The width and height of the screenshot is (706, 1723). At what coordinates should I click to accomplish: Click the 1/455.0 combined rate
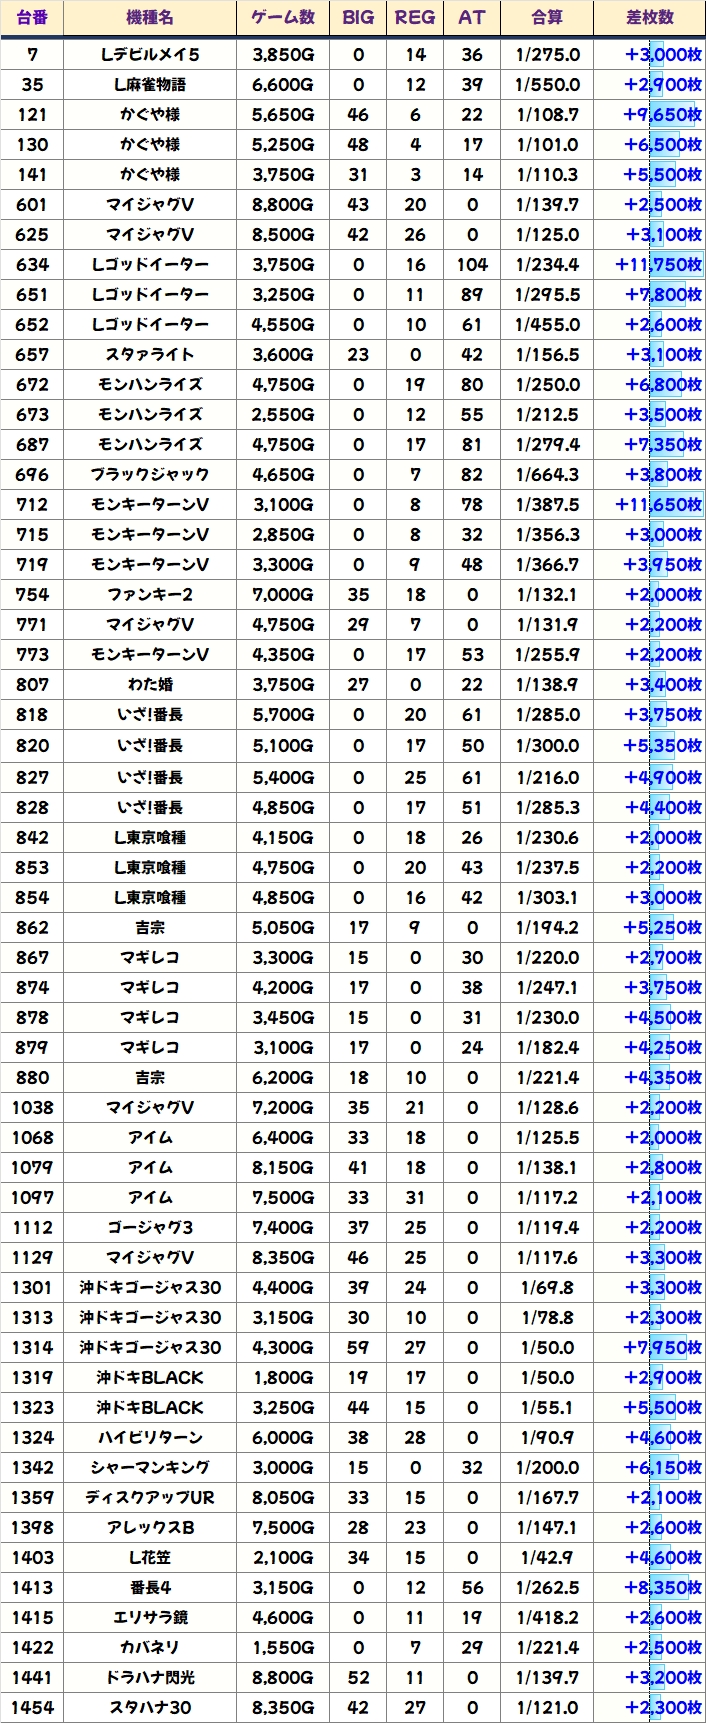(x=547, y=325)
